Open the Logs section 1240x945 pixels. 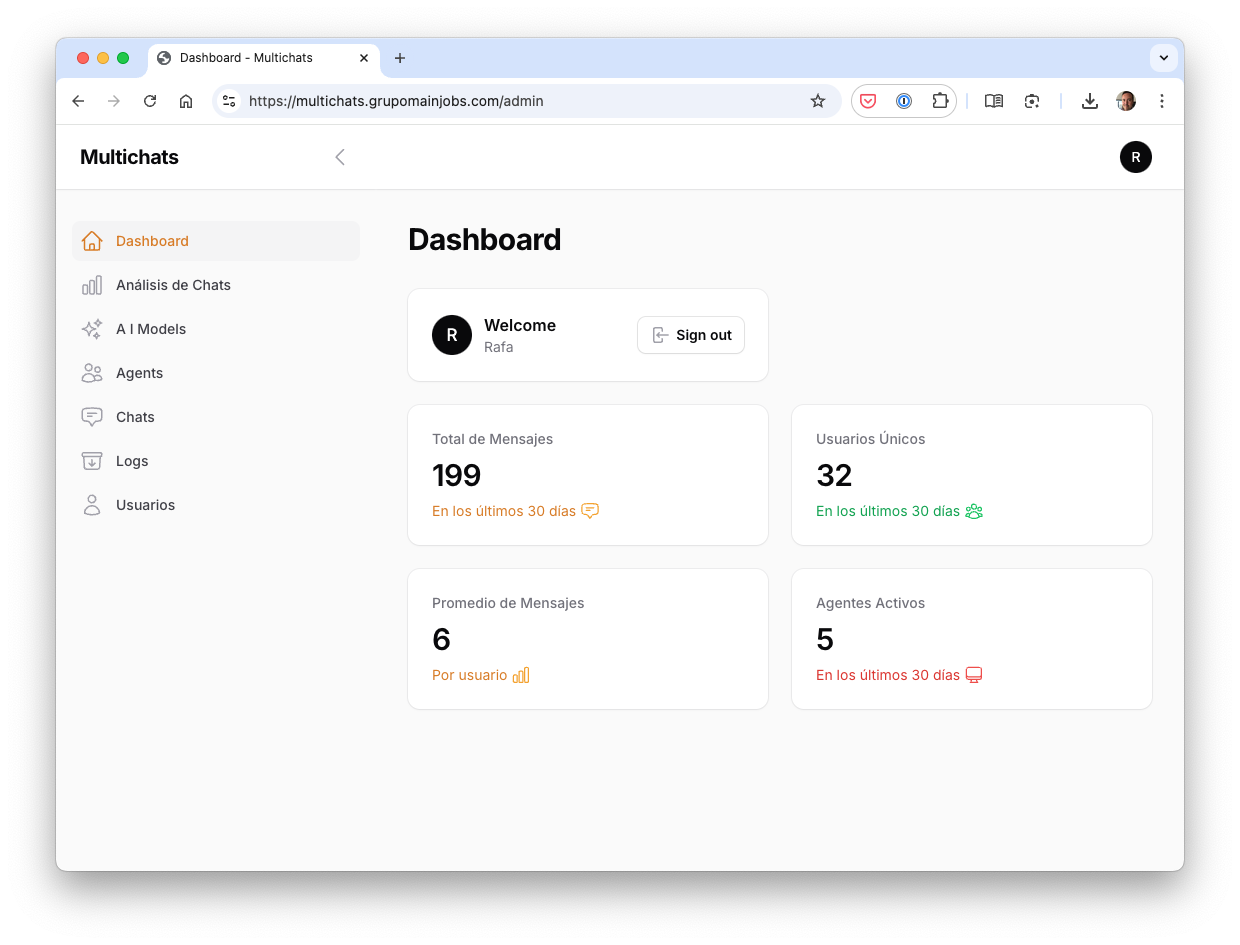131,461
